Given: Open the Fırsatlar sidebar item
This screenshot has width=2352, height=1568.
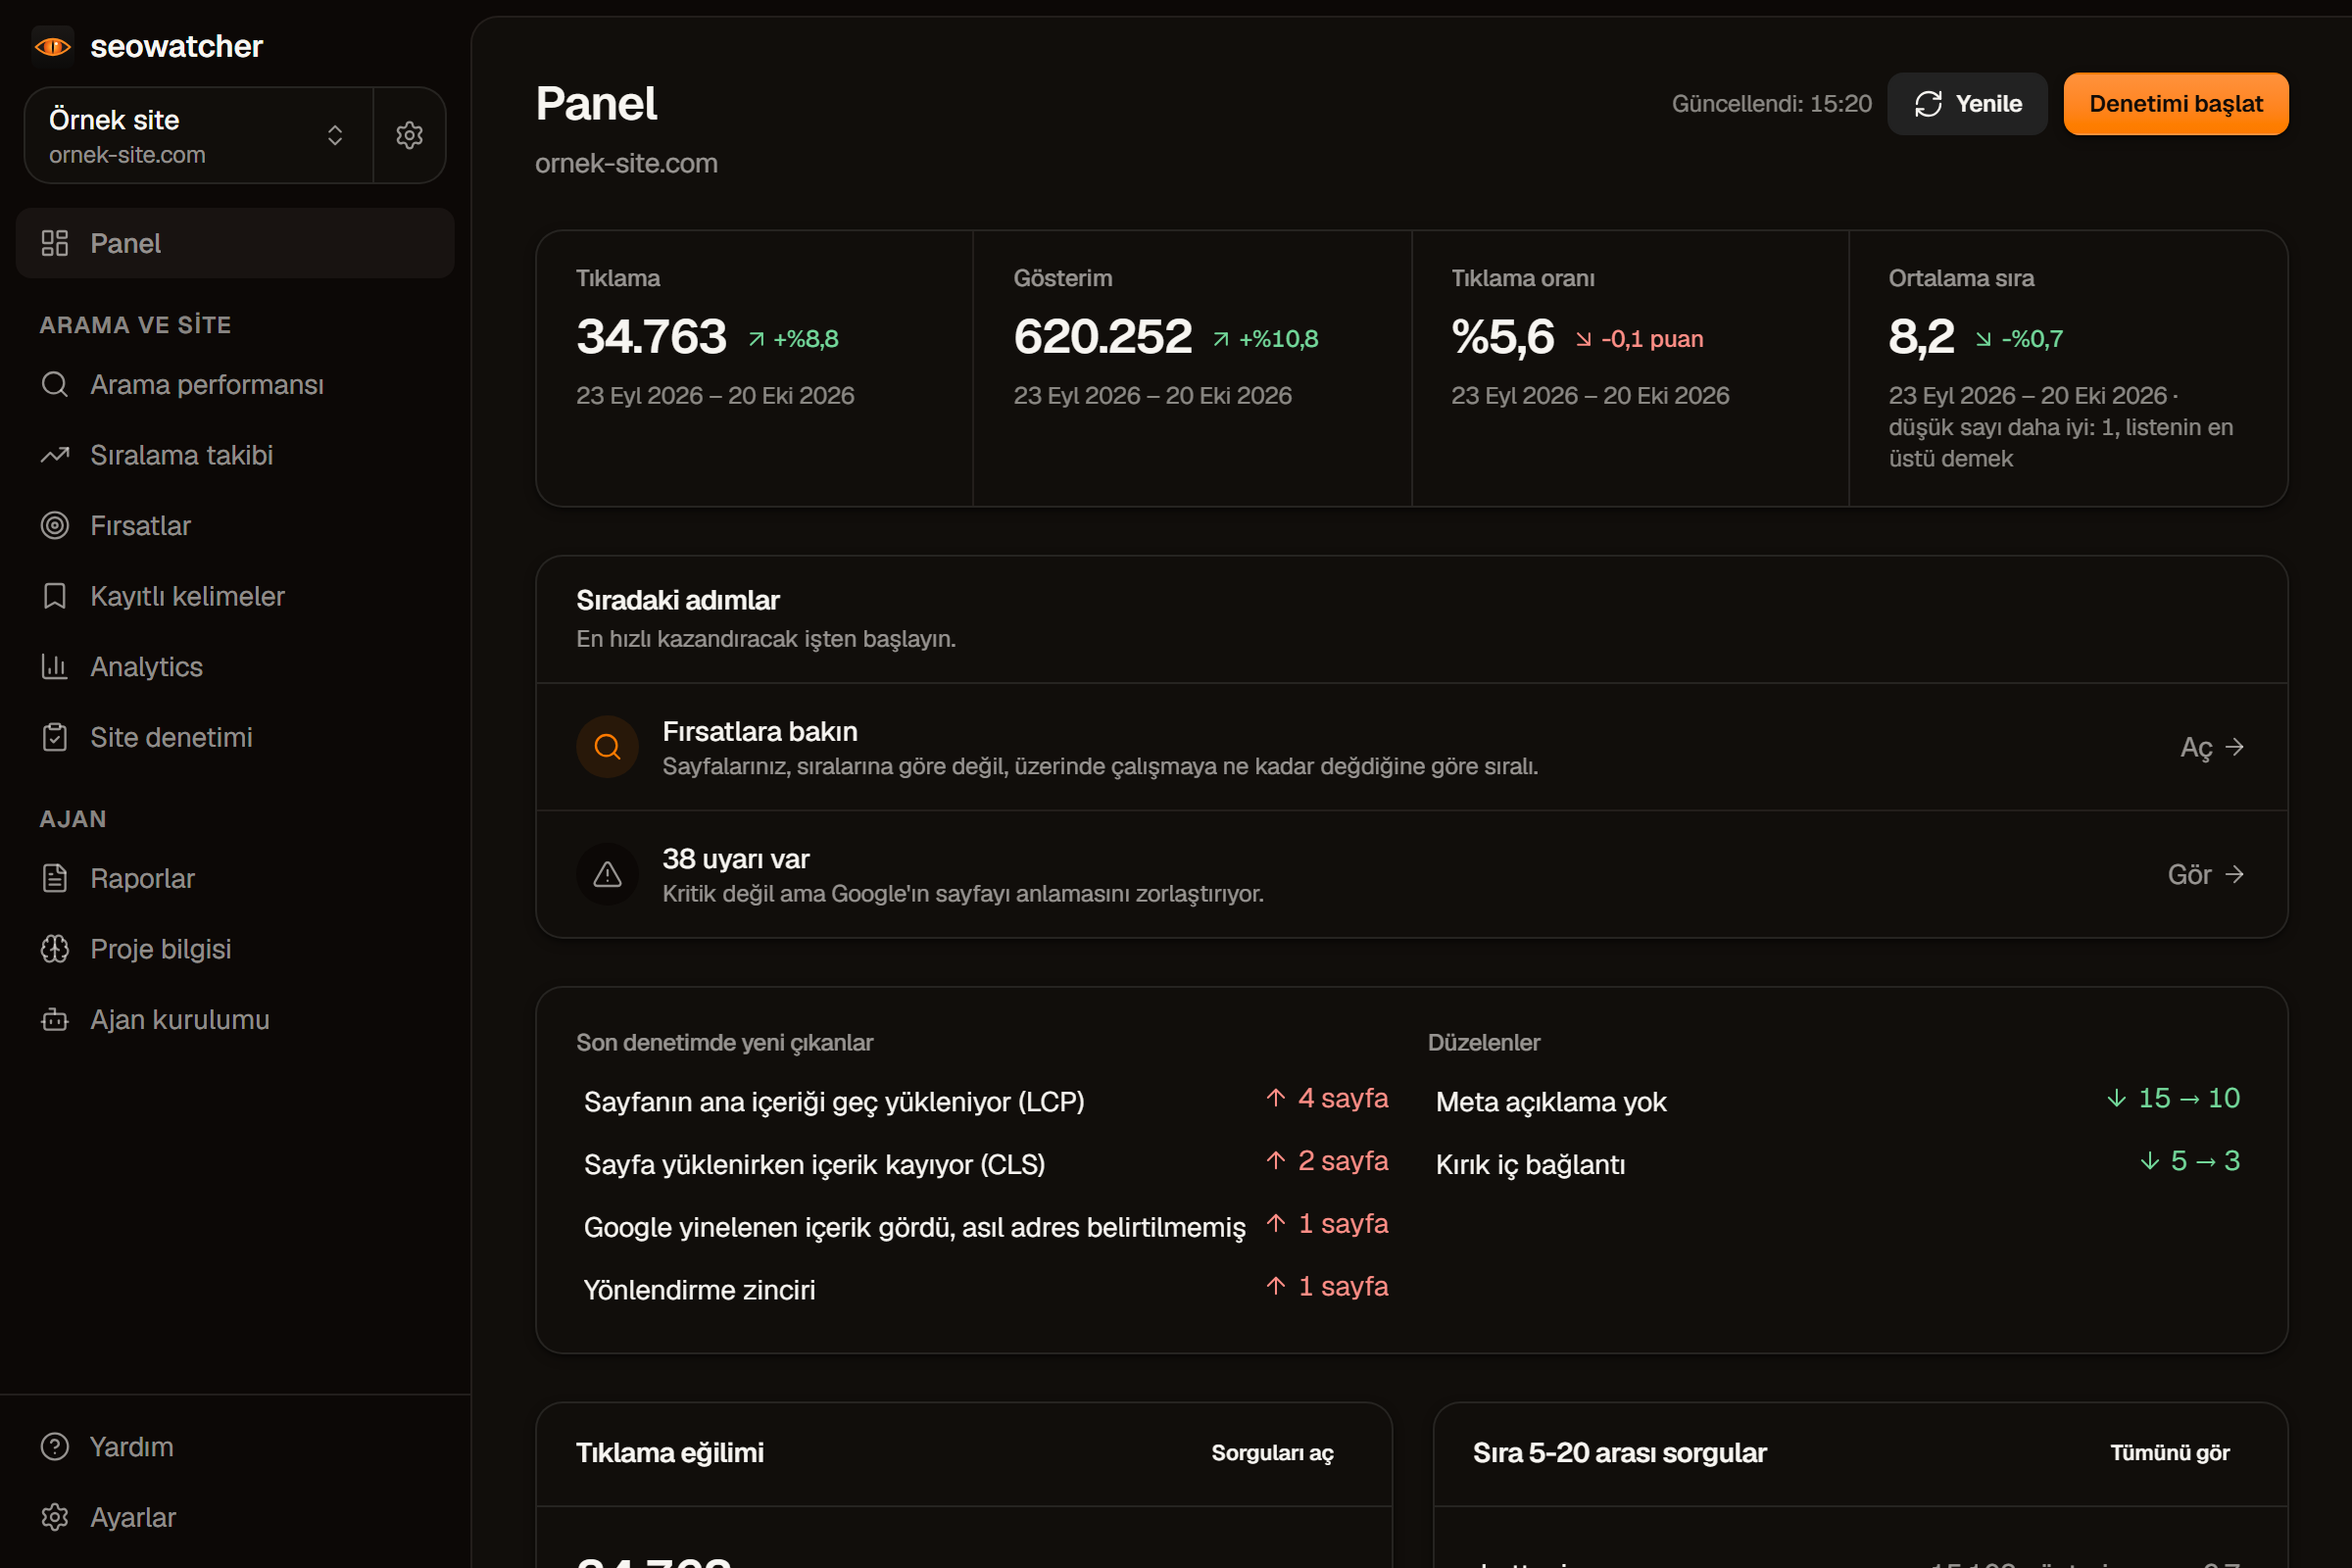Looking at the screenshot, I should tap(235, 525).
